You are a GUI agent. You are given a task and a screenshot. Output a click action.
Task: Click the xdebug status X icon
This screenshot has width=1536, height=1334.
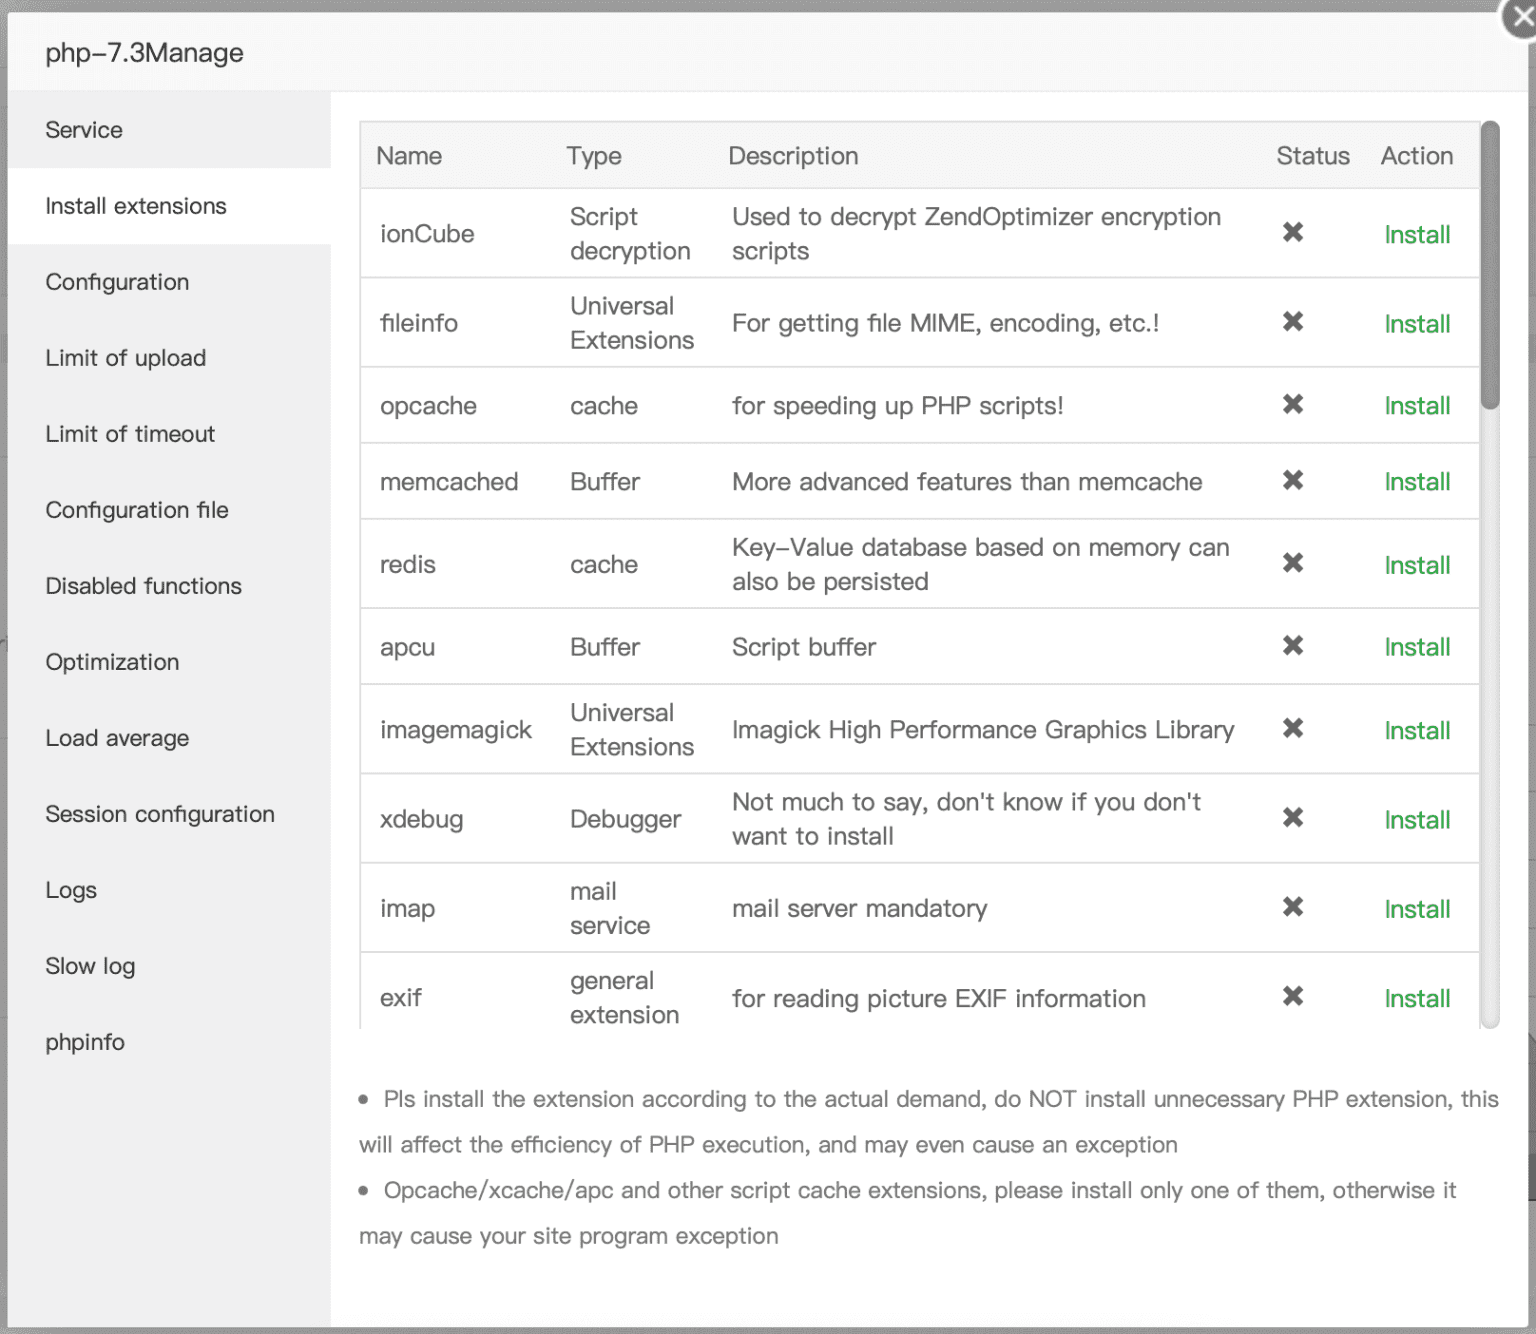pyautogui.click(x=1292, y=819)
